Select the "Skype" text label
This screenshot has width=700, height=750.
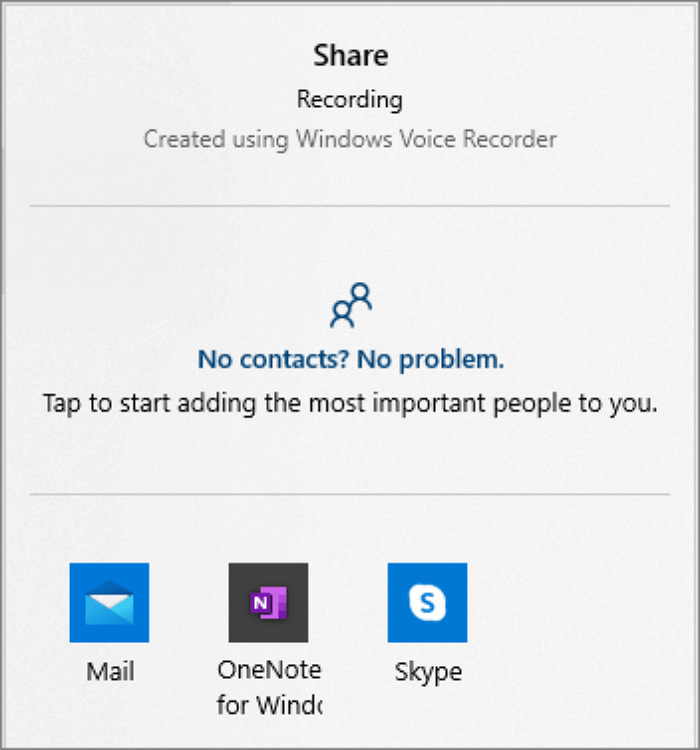(x=428, y=671)
